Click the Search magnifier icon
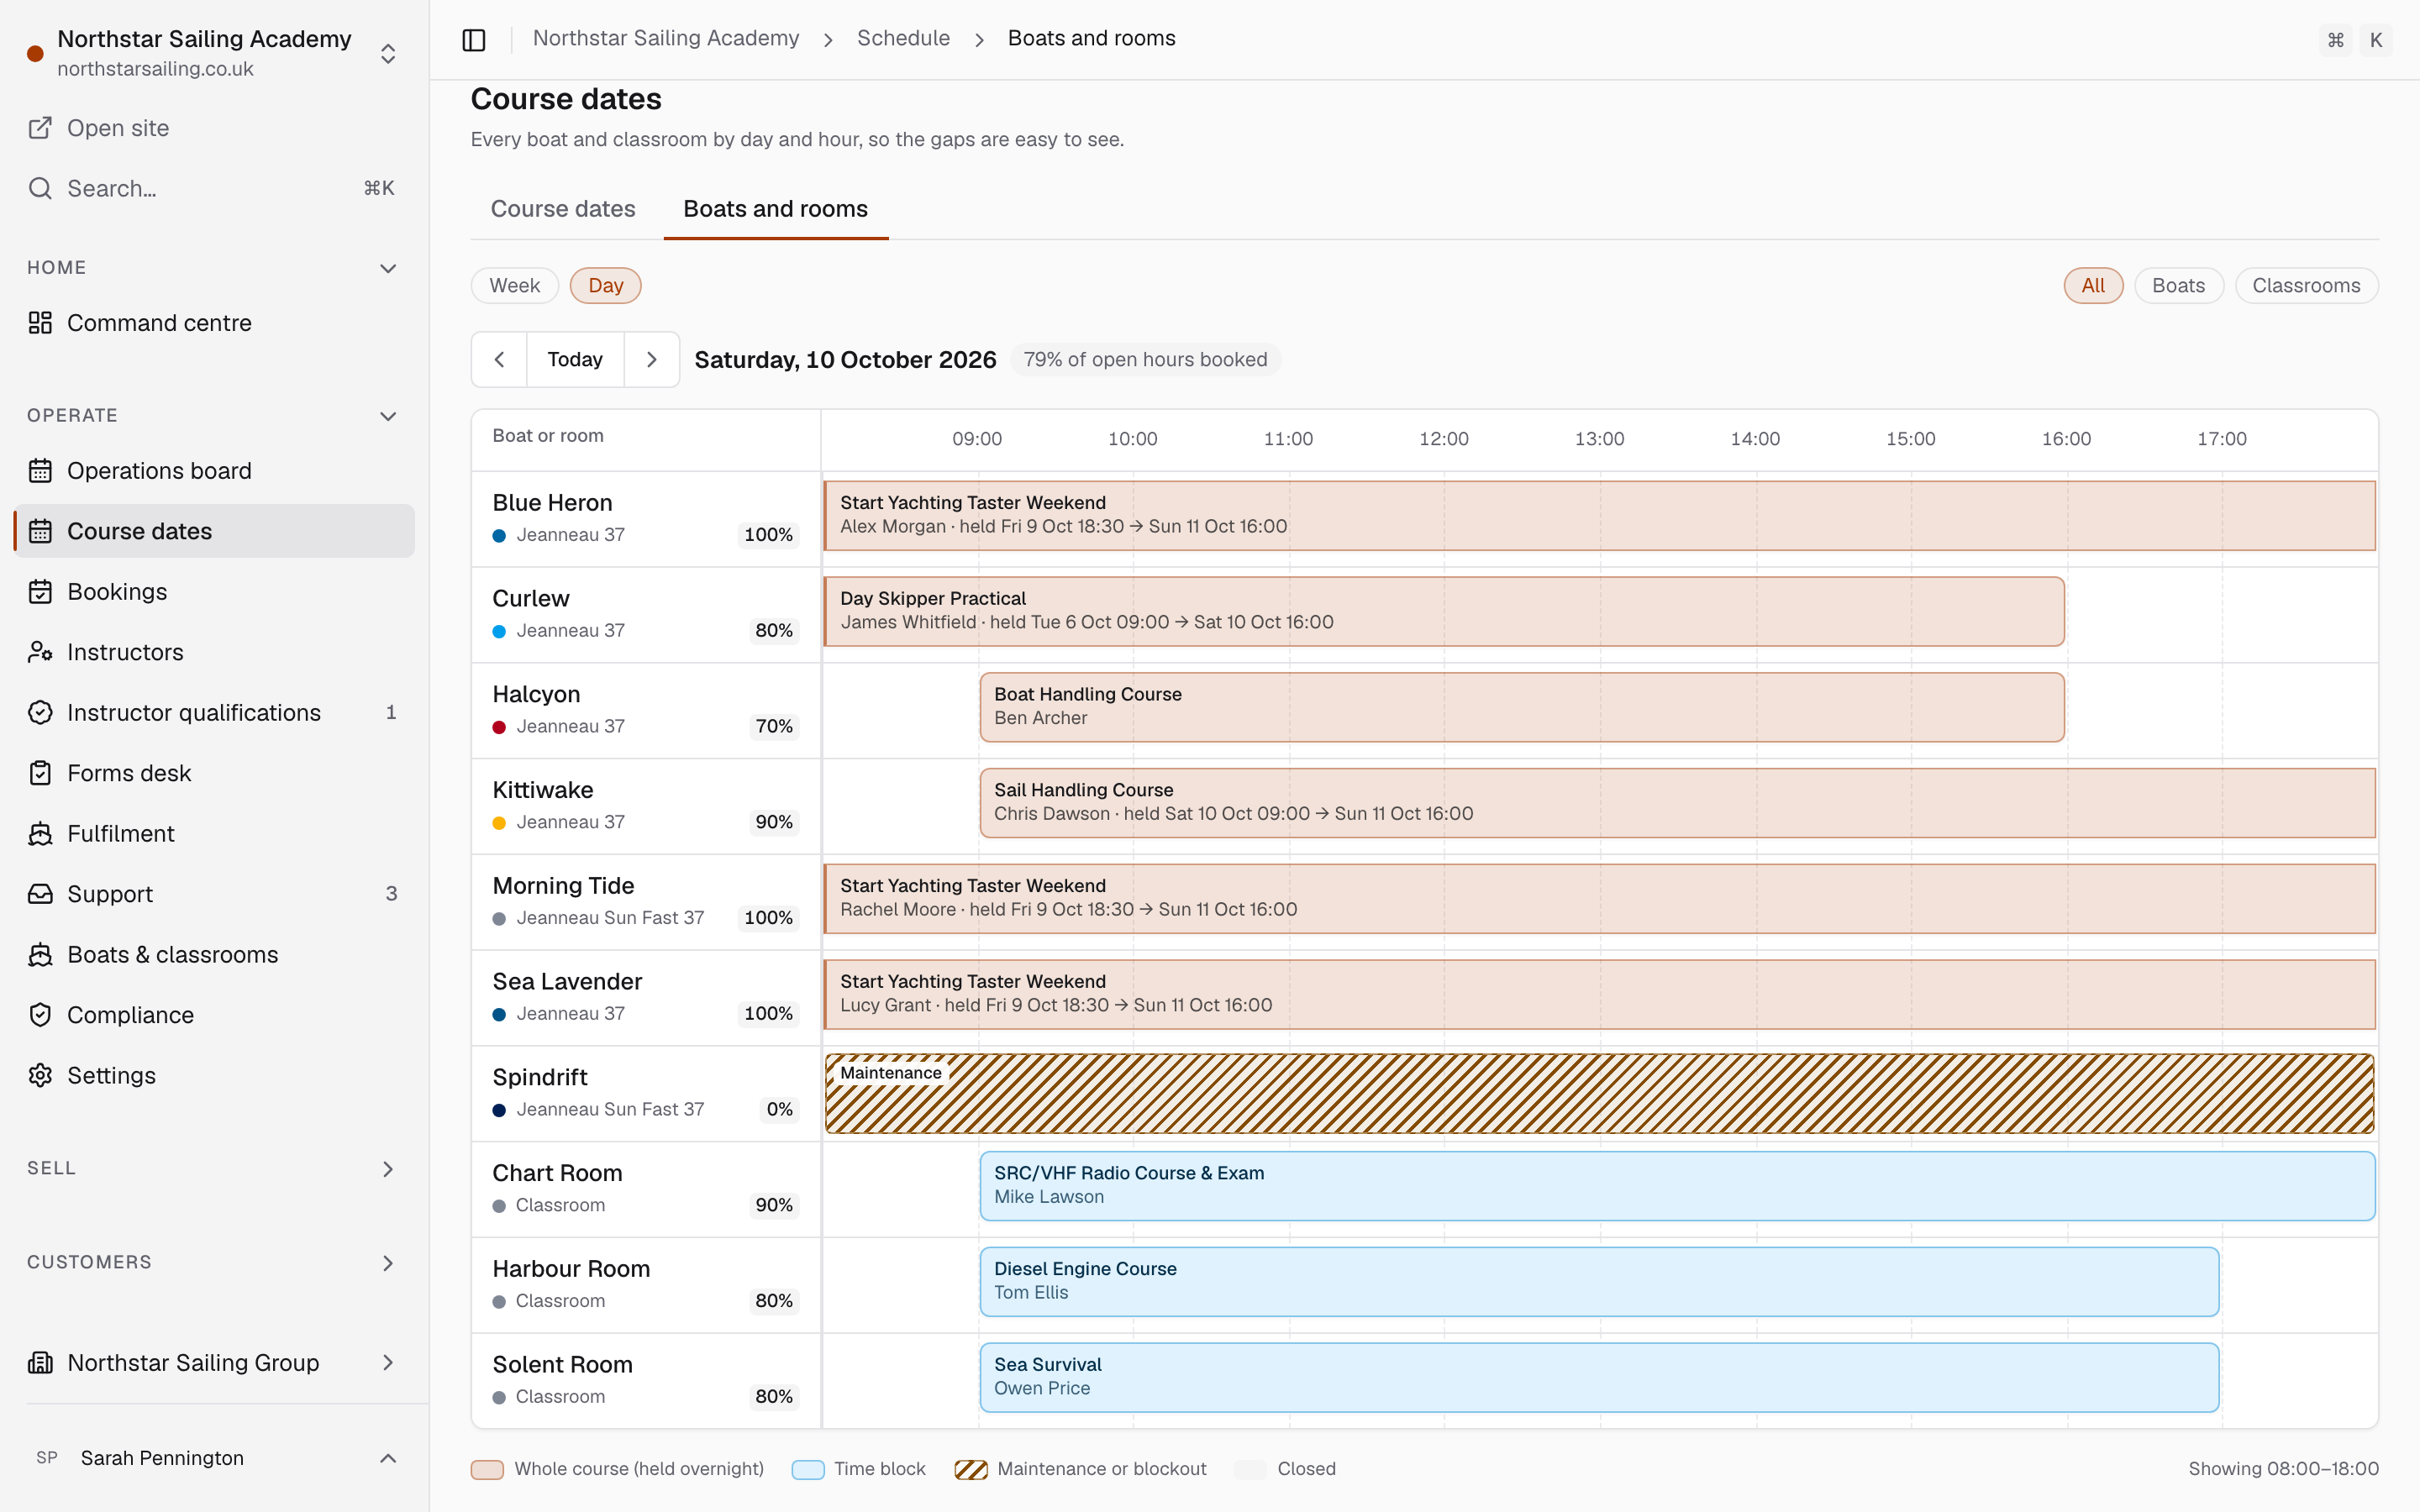This screenshot has height=1512, width=2420. coord(40,188)
